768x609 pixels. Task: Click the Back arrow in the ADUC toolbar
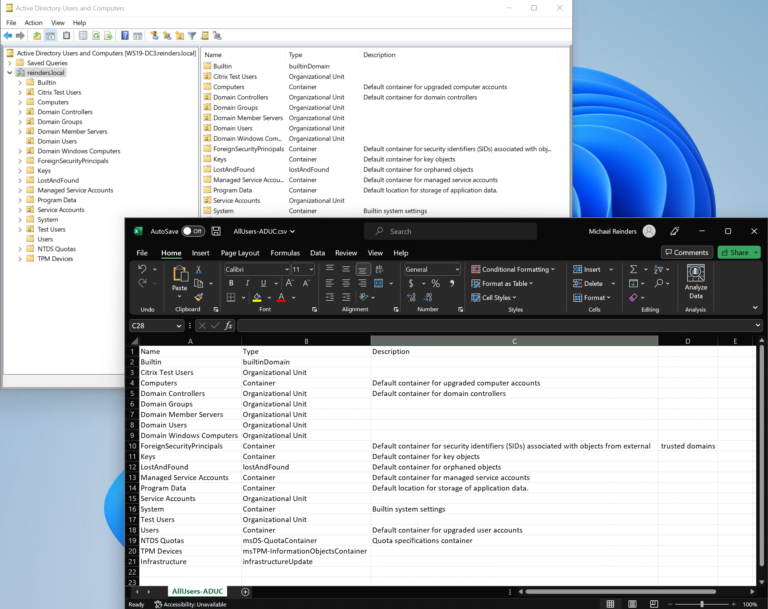[x=8, y=36]
